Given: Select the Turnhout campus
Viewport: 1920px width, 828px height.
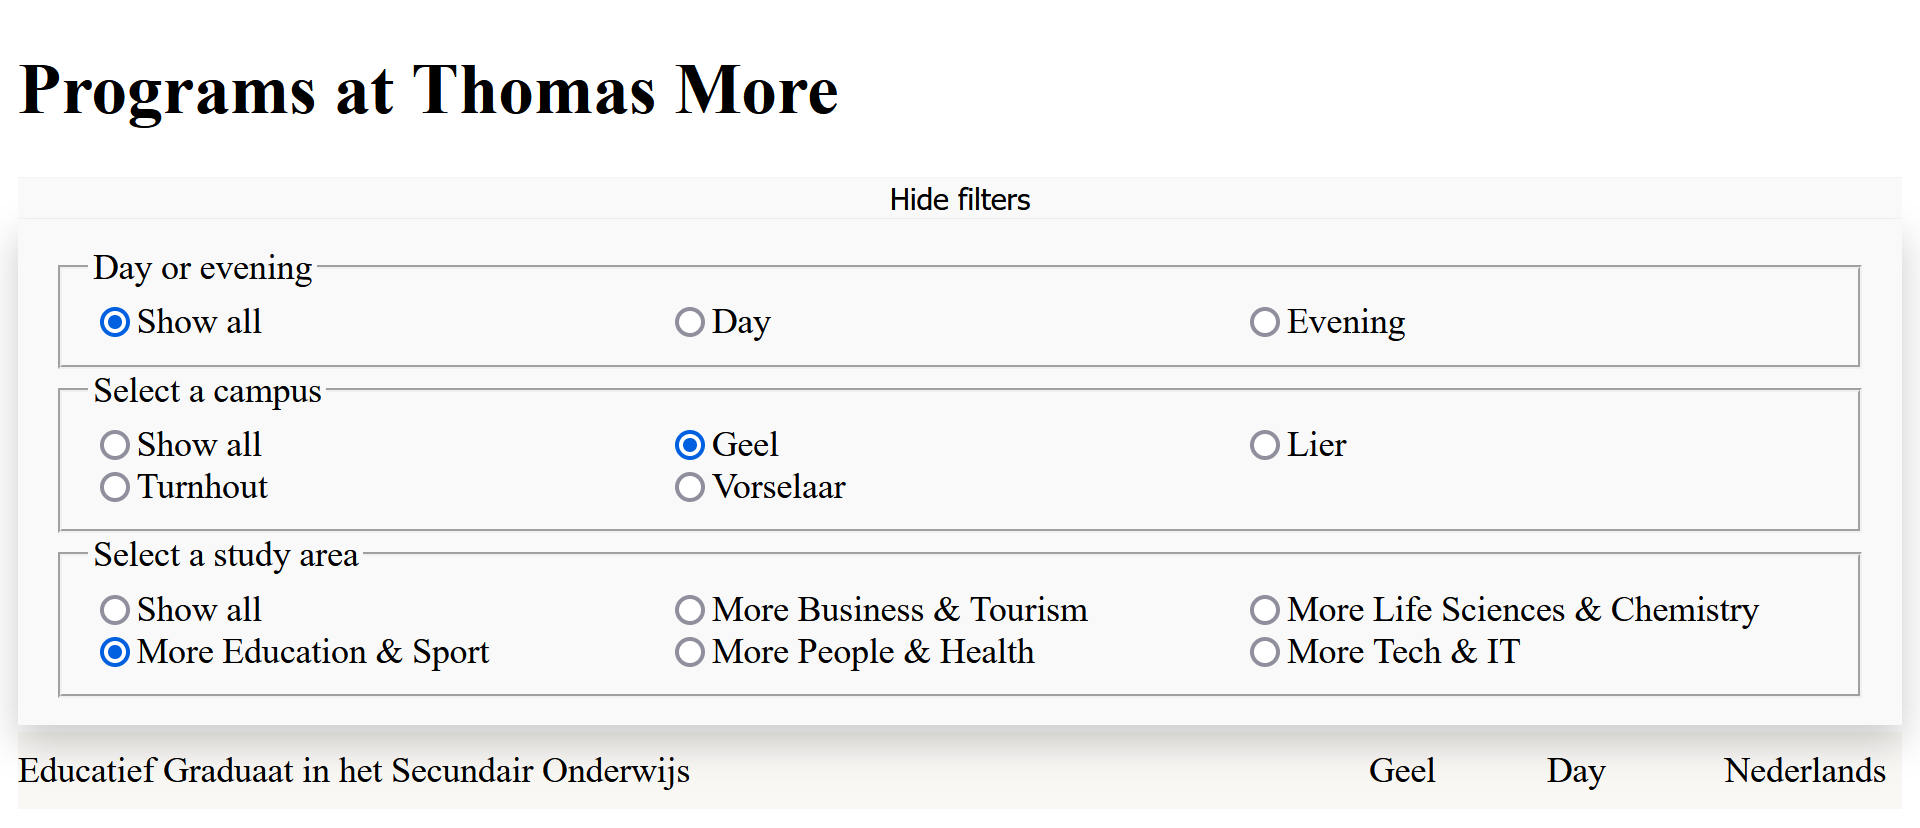Looking at the screenshot, I should (x=115, y=487).
